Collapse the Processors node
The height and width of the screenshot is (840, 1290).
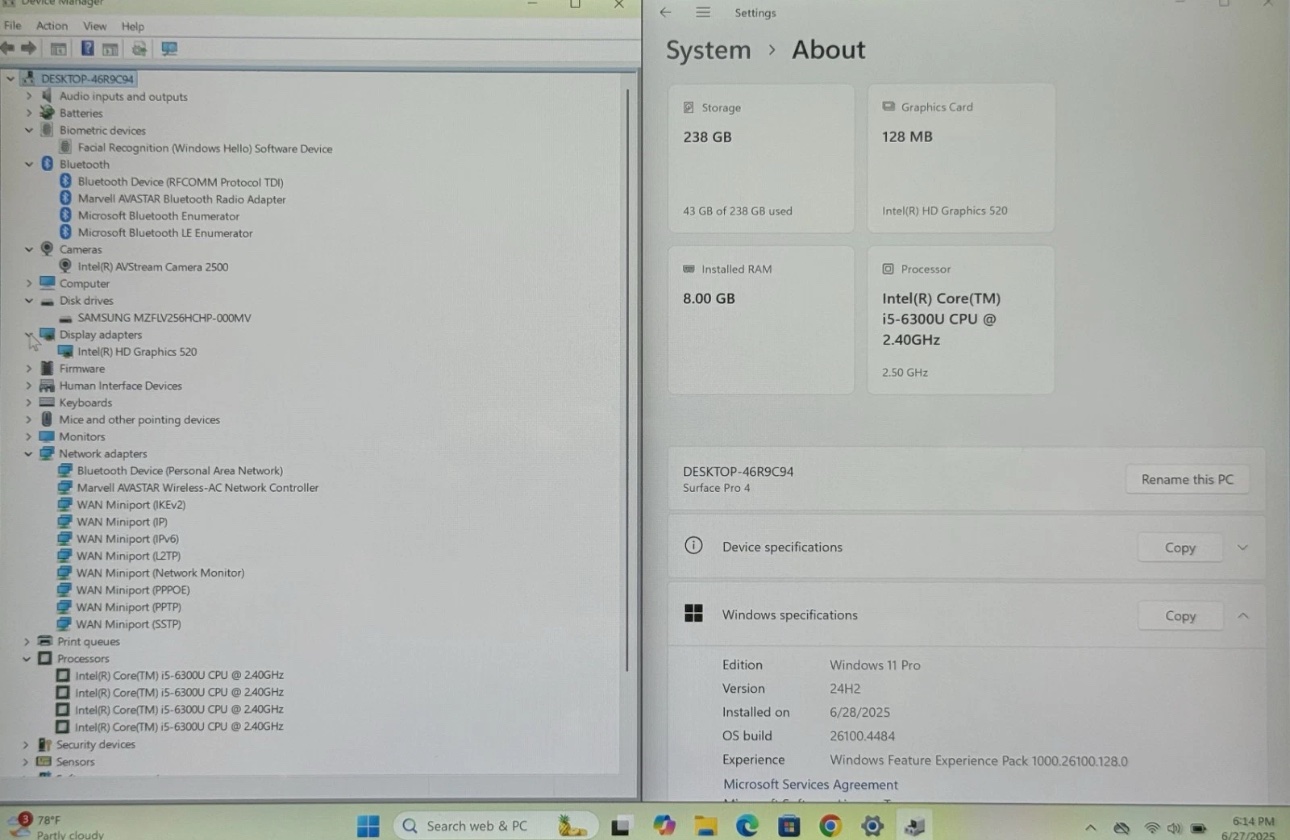coord(27,658)
